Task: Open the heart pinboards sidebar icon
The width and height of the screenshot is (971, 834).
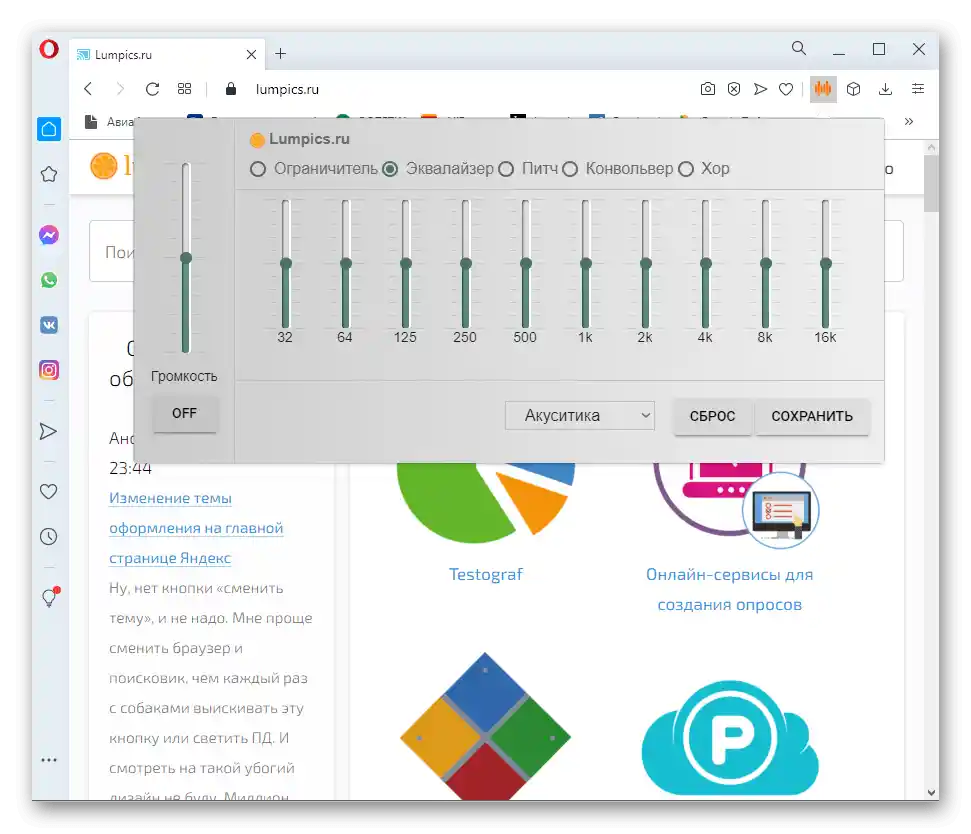Action: point(48,492)
